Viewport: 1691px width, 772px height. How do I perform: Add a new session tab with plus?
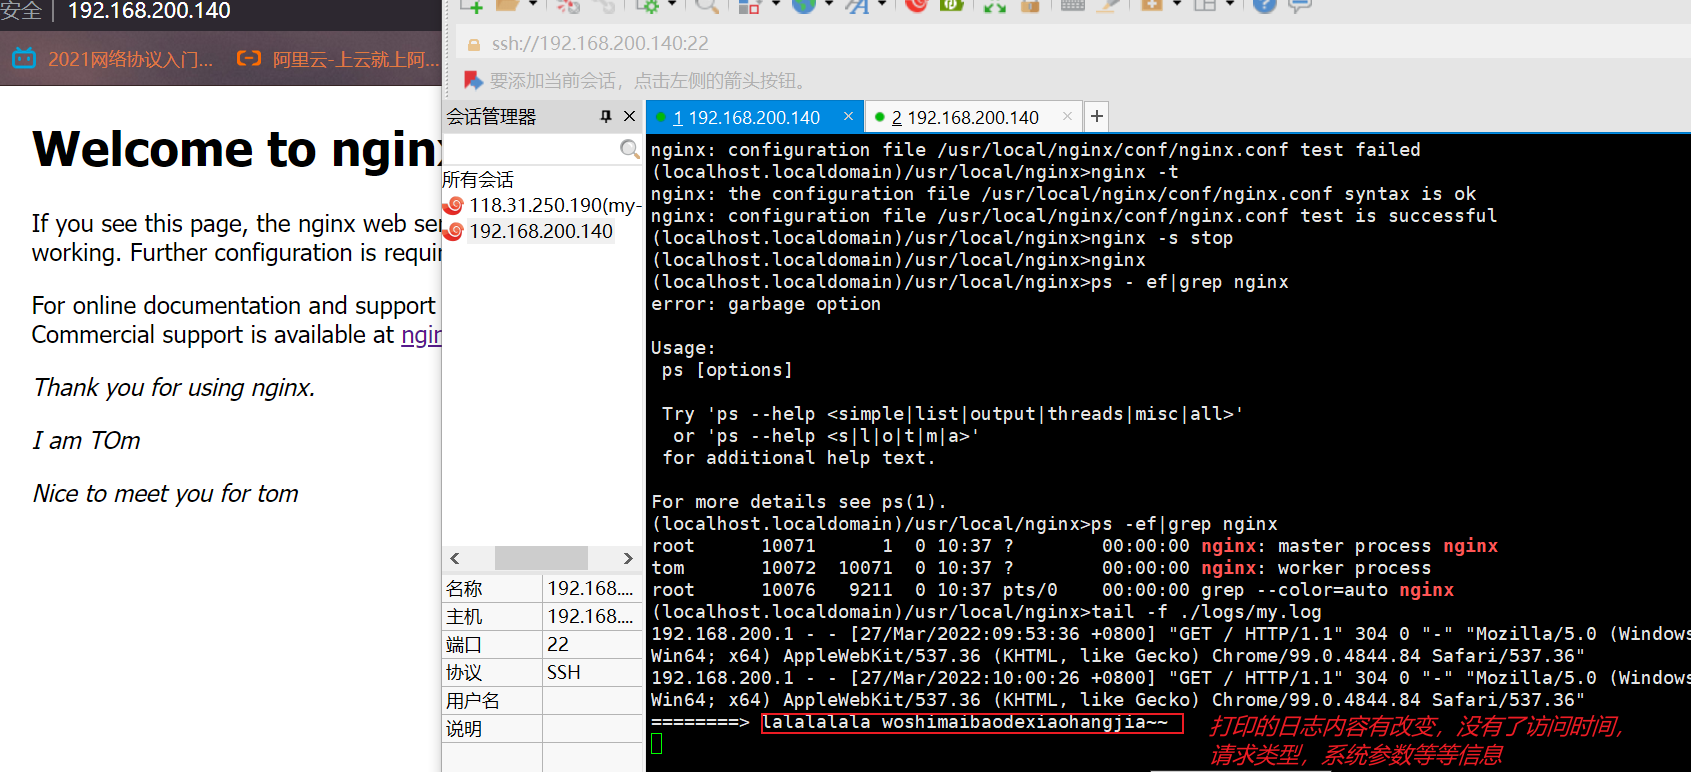tap(1097, 116)
